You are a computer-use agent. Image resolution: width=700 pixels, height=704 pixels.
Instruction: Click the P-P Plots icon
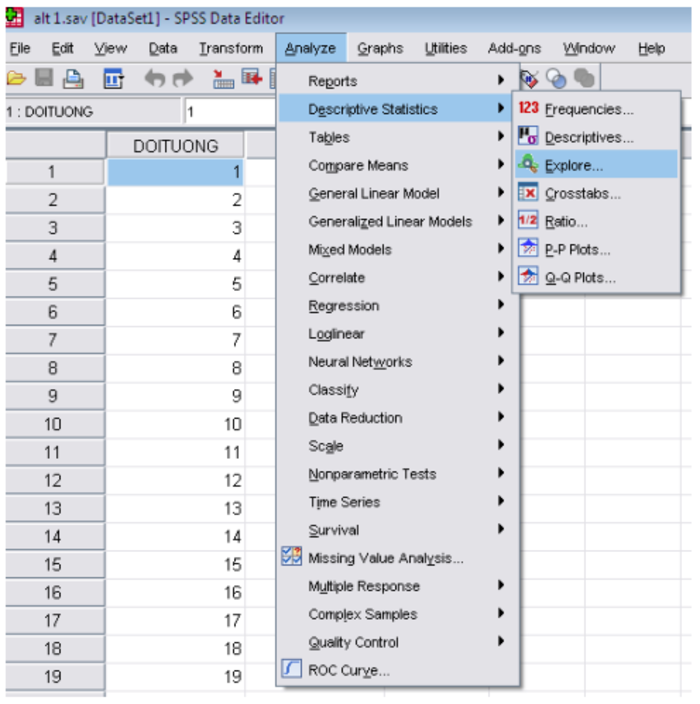click(528, 248)
